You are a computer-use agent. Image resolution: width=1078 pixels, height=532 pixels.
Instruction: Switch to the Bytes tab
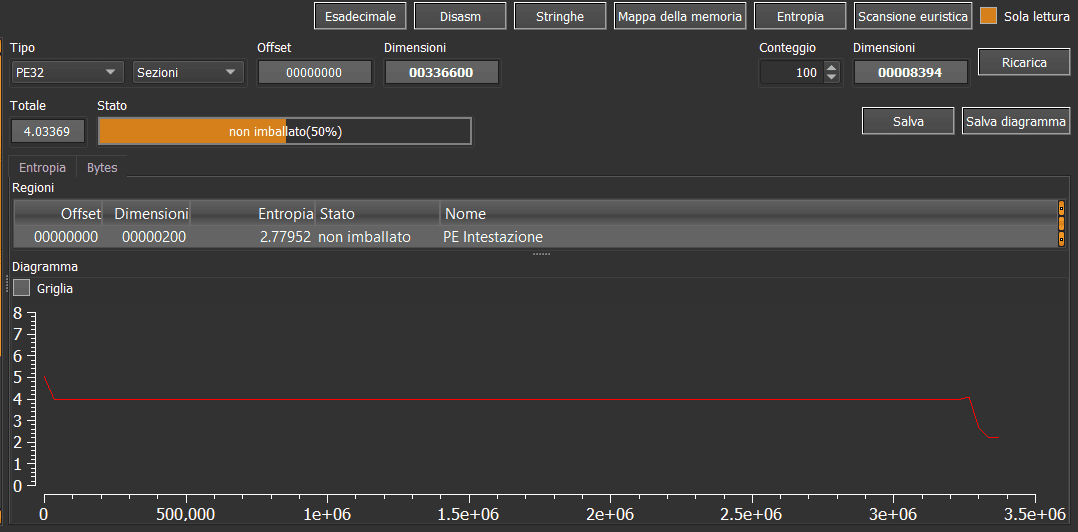(x=102, y=168)
